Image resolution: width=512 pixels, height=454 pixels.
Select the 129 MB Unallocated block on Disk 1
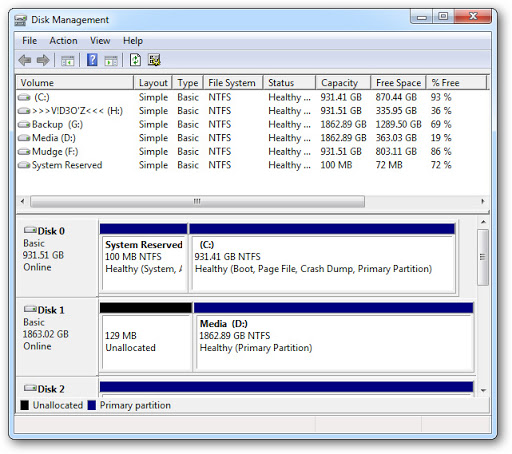click(146, 337)
